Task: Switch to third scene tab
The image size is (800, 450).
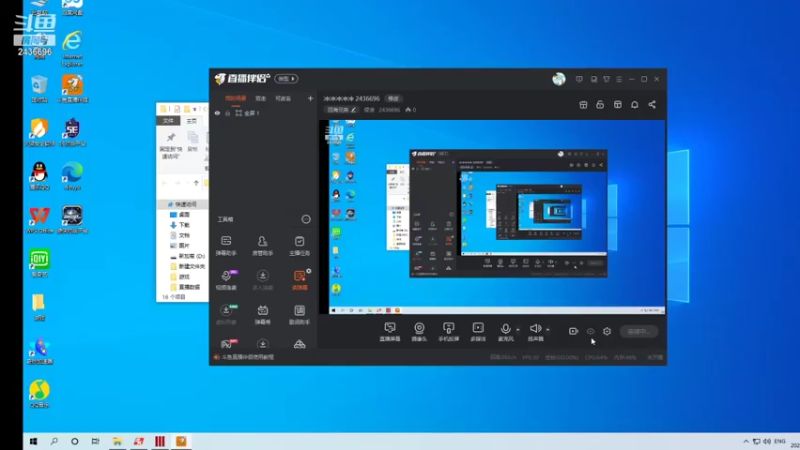Action: tap(283, 98)
